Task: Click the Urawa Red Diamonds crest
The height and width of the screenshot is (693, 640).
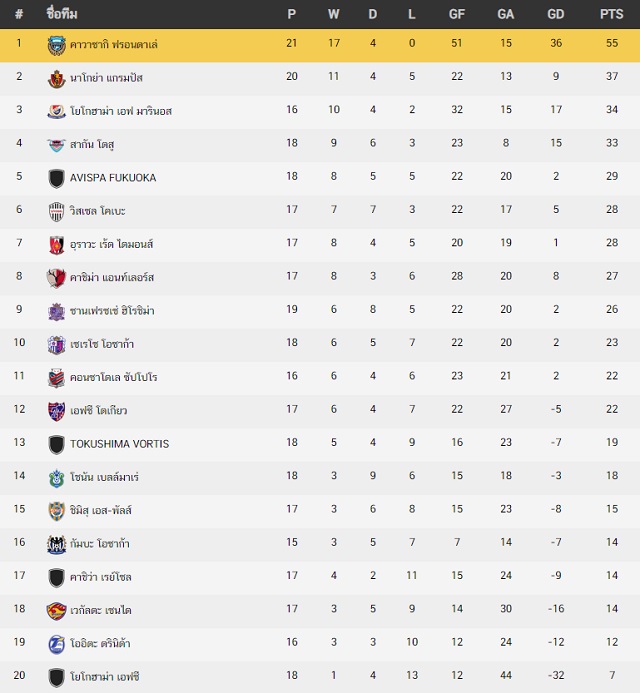Action: click(57, 245)
